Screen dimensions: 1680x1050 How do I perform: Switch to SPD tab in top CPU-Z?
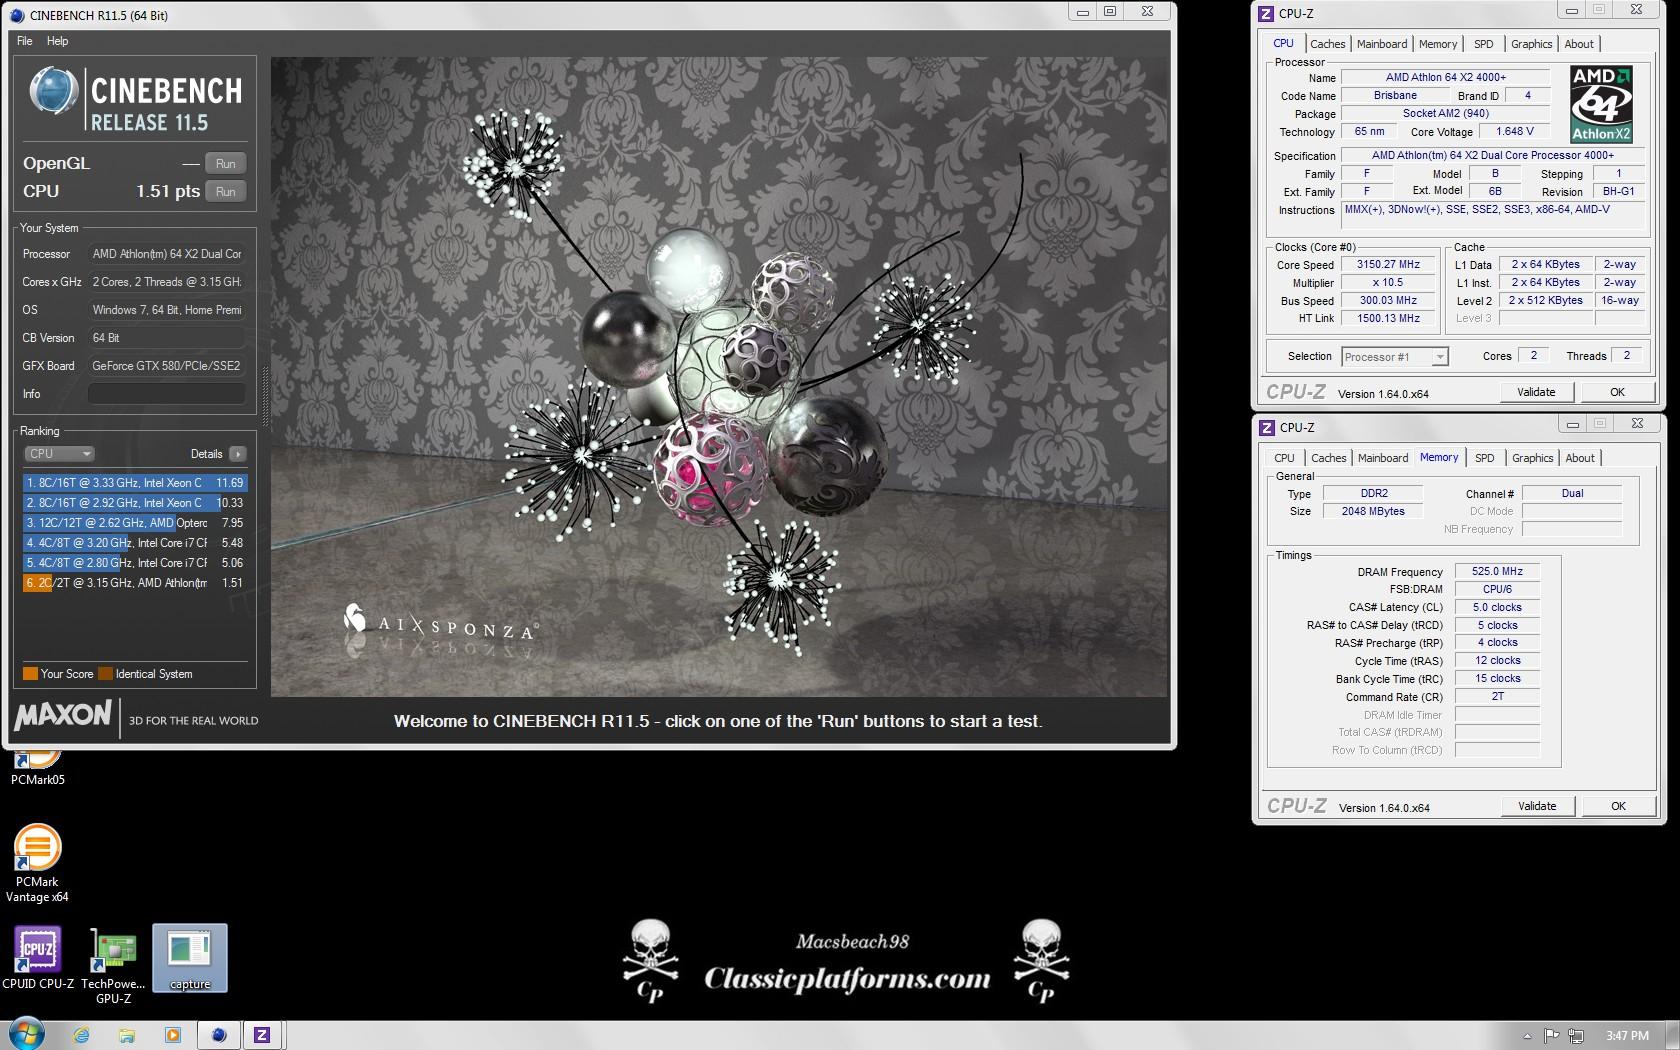point(1484,44)
